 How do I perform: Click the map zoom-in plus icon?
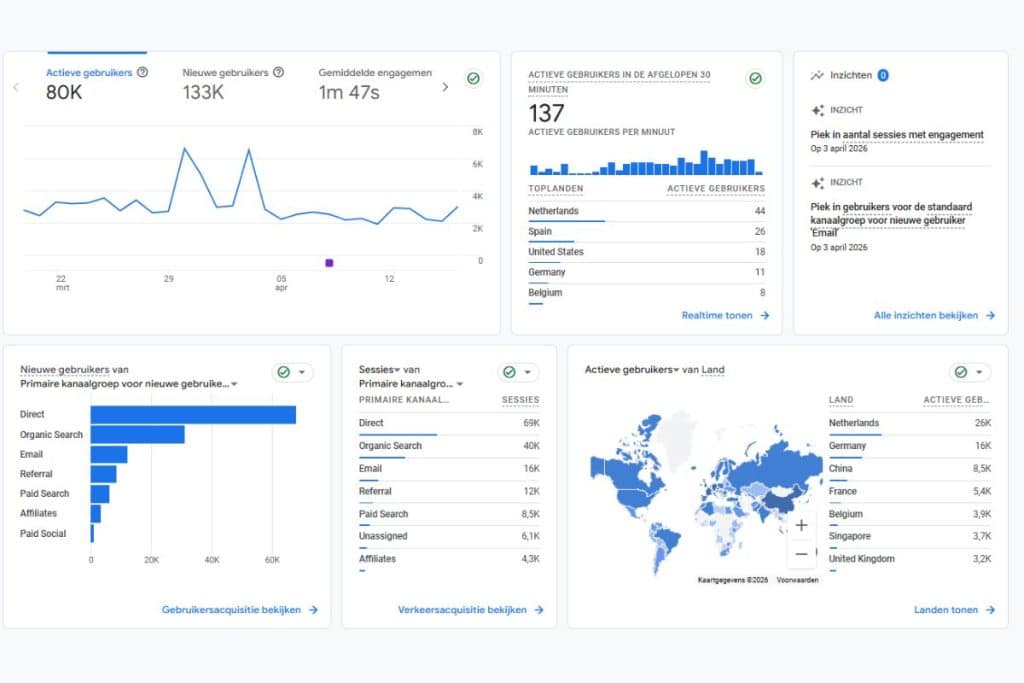tap(801, 524)
